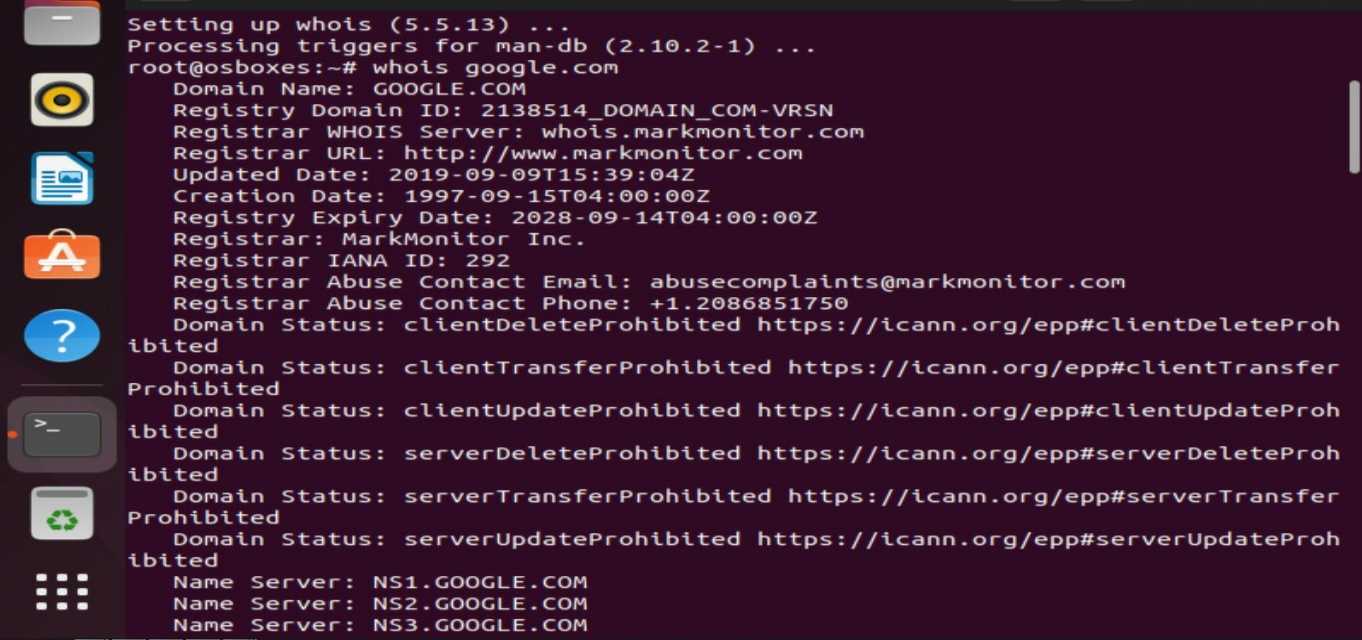Click the whois.markmonitor.com server text
Viewport: 1362px width, 640px height.
point(703,131)
